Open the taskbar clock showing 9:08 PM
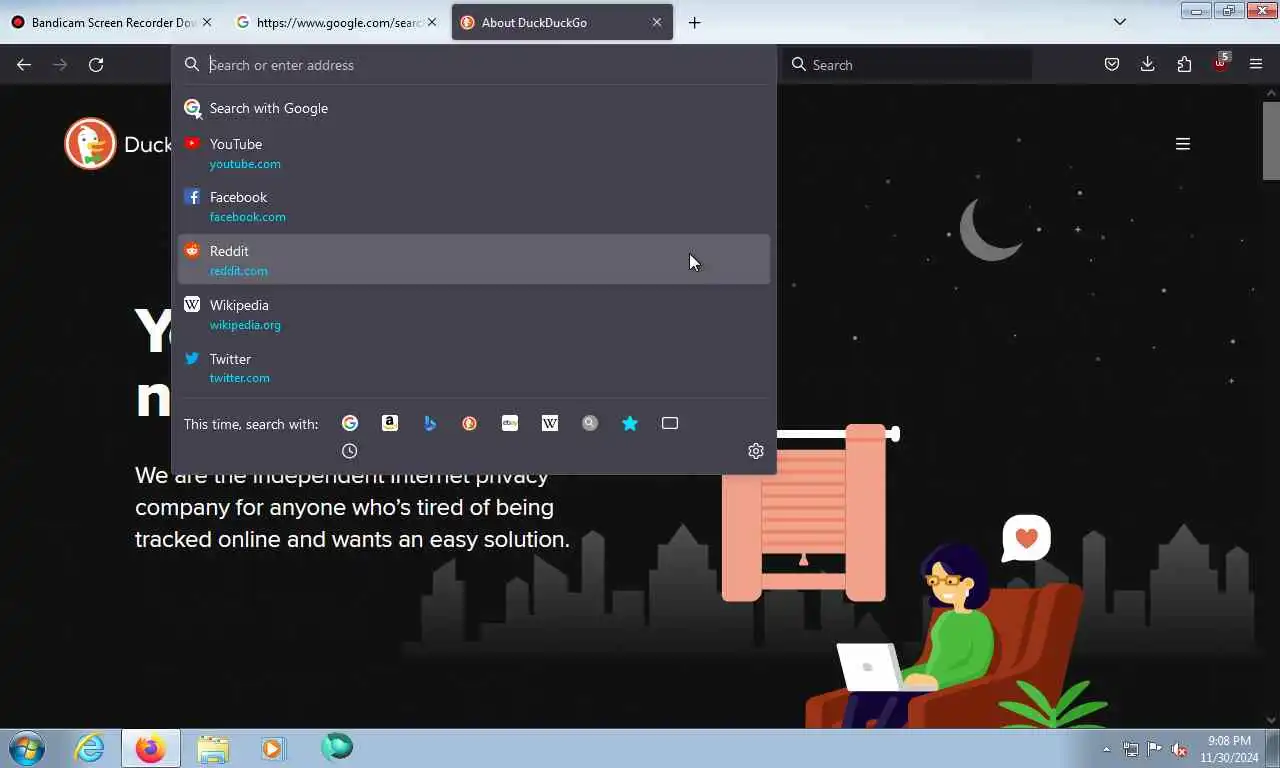 click(1229, 749)
